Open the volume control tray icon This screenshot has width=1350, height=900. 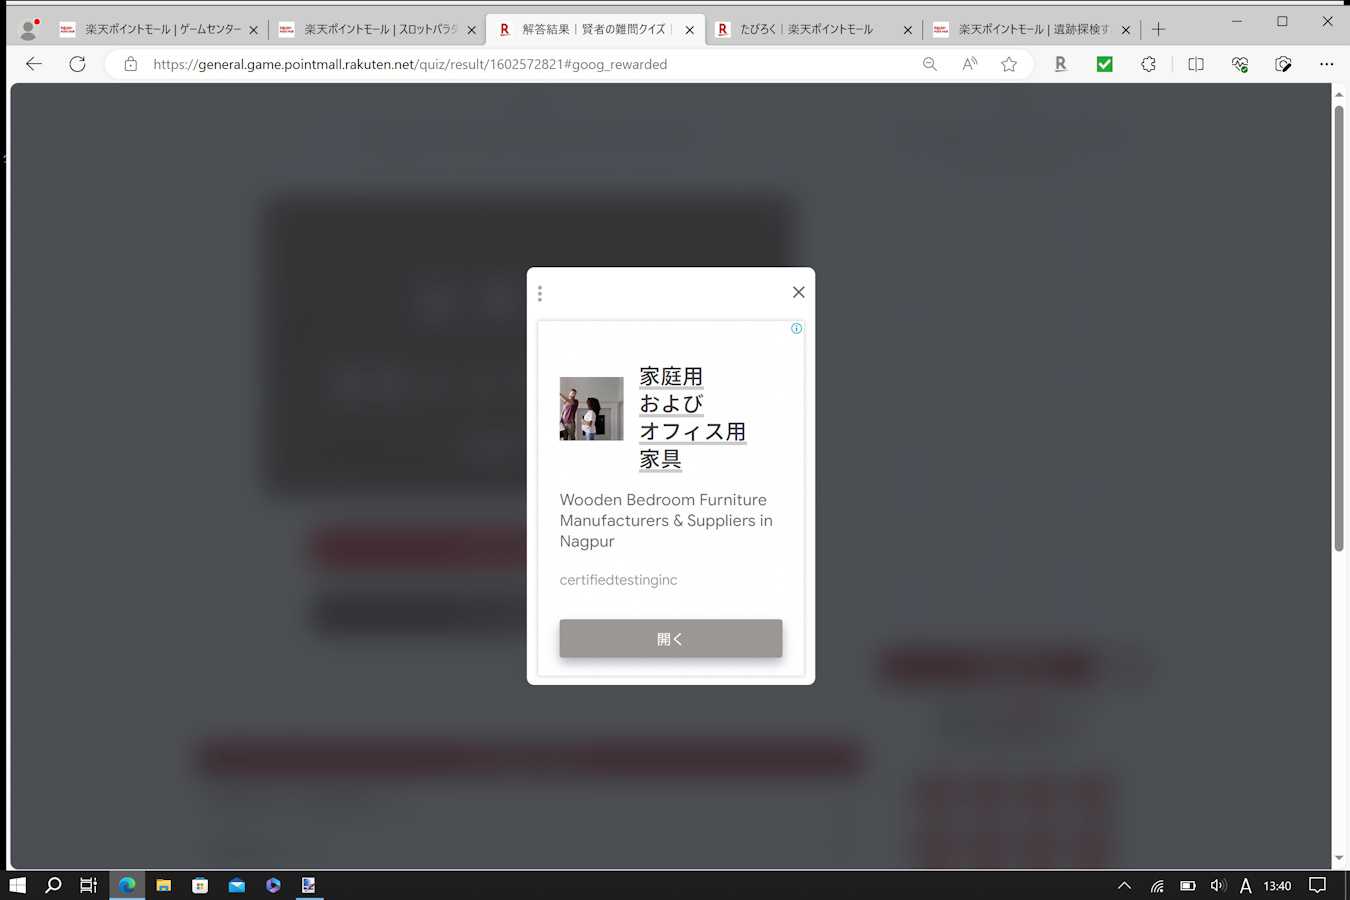[x=1218, y=885]
